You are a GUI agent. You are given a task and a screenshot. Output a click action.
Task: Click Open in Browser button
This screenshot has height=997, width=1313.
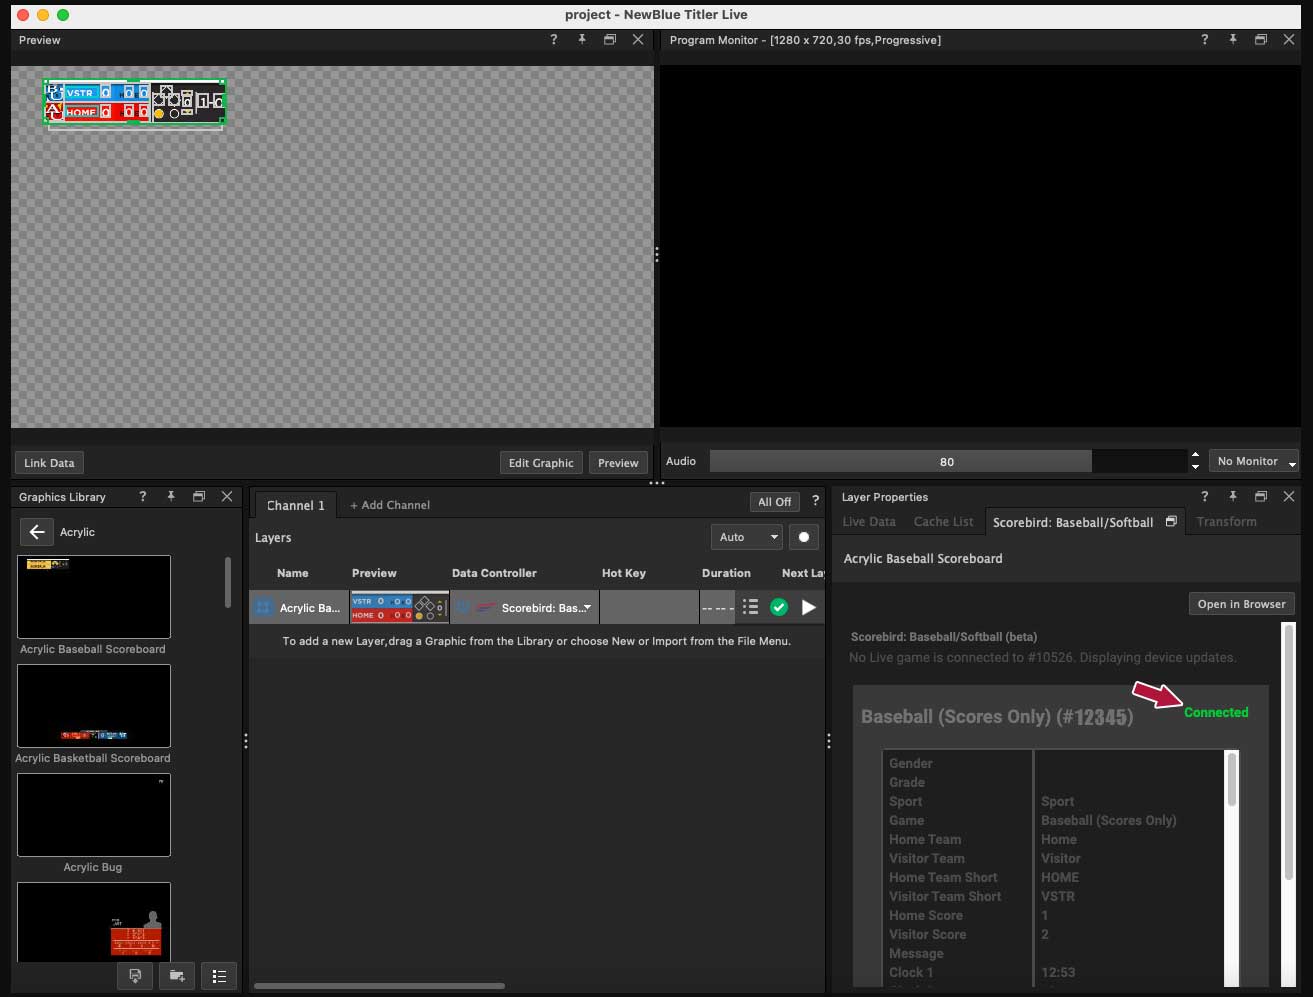[x=1241, y=604]
